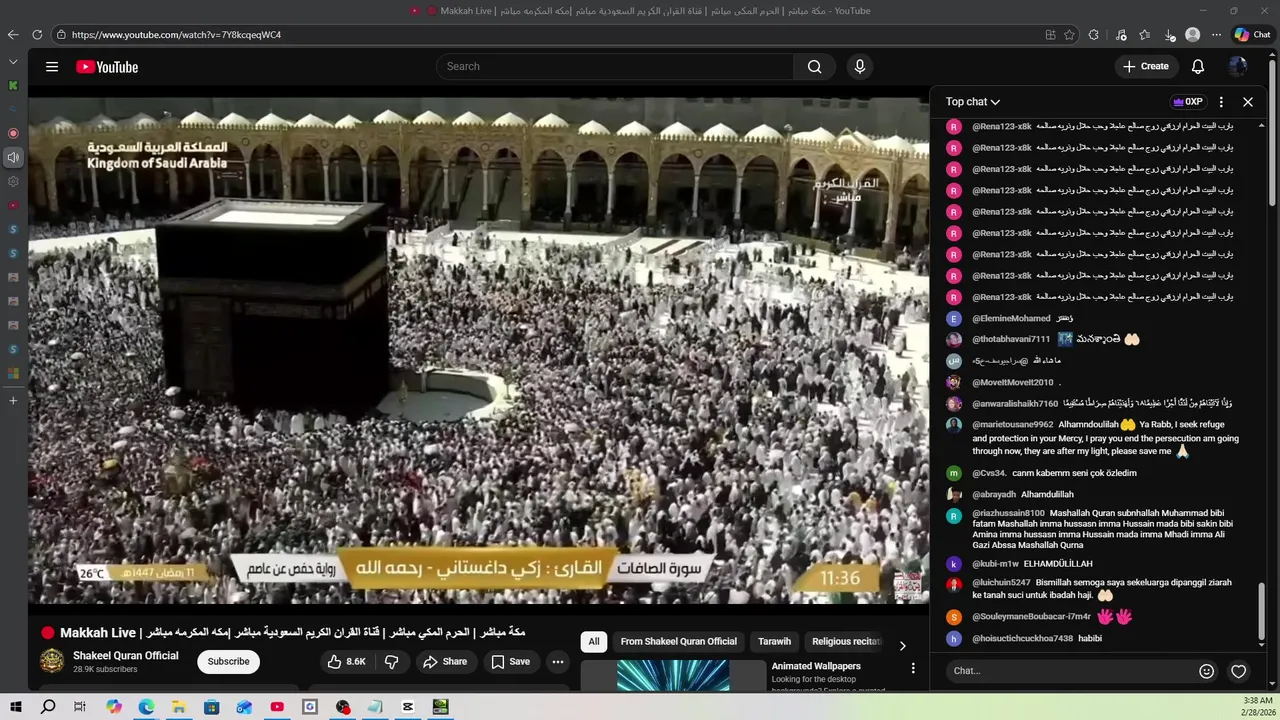Switch to the green K sidebar tab

click(13, 85)
